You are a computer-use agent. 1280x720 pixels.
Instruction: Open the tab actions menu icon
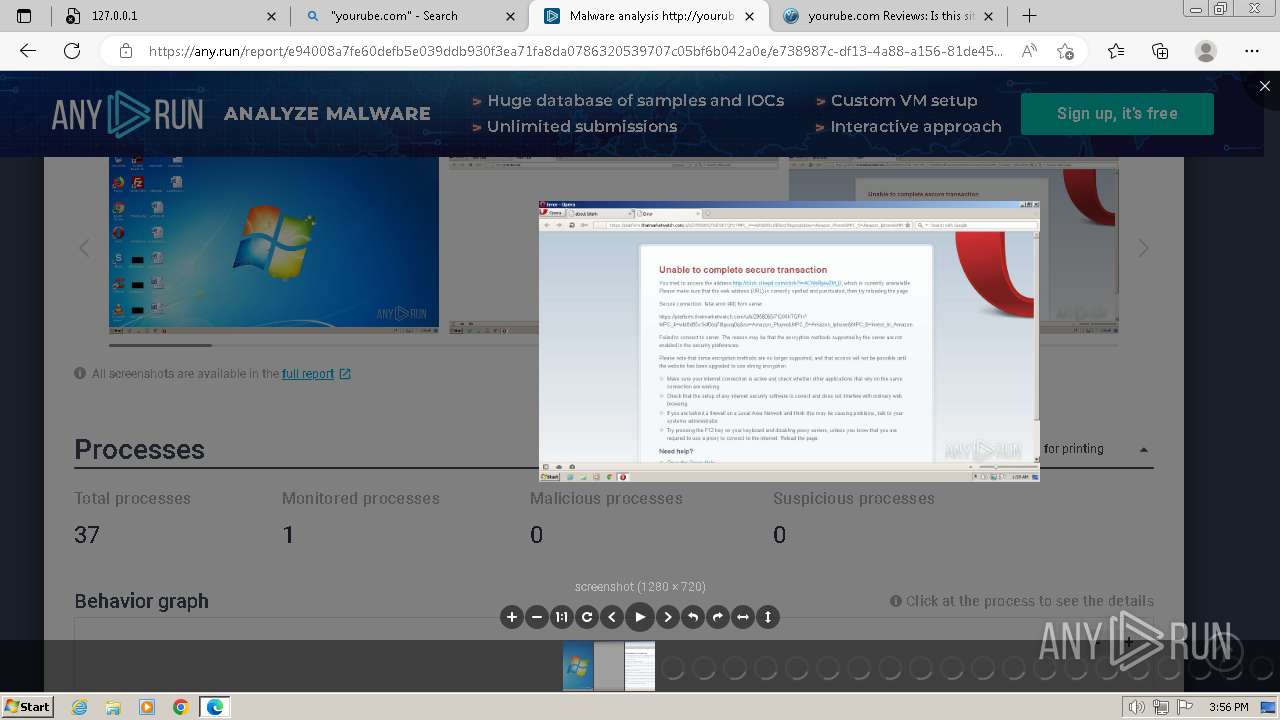click(25, 16)
